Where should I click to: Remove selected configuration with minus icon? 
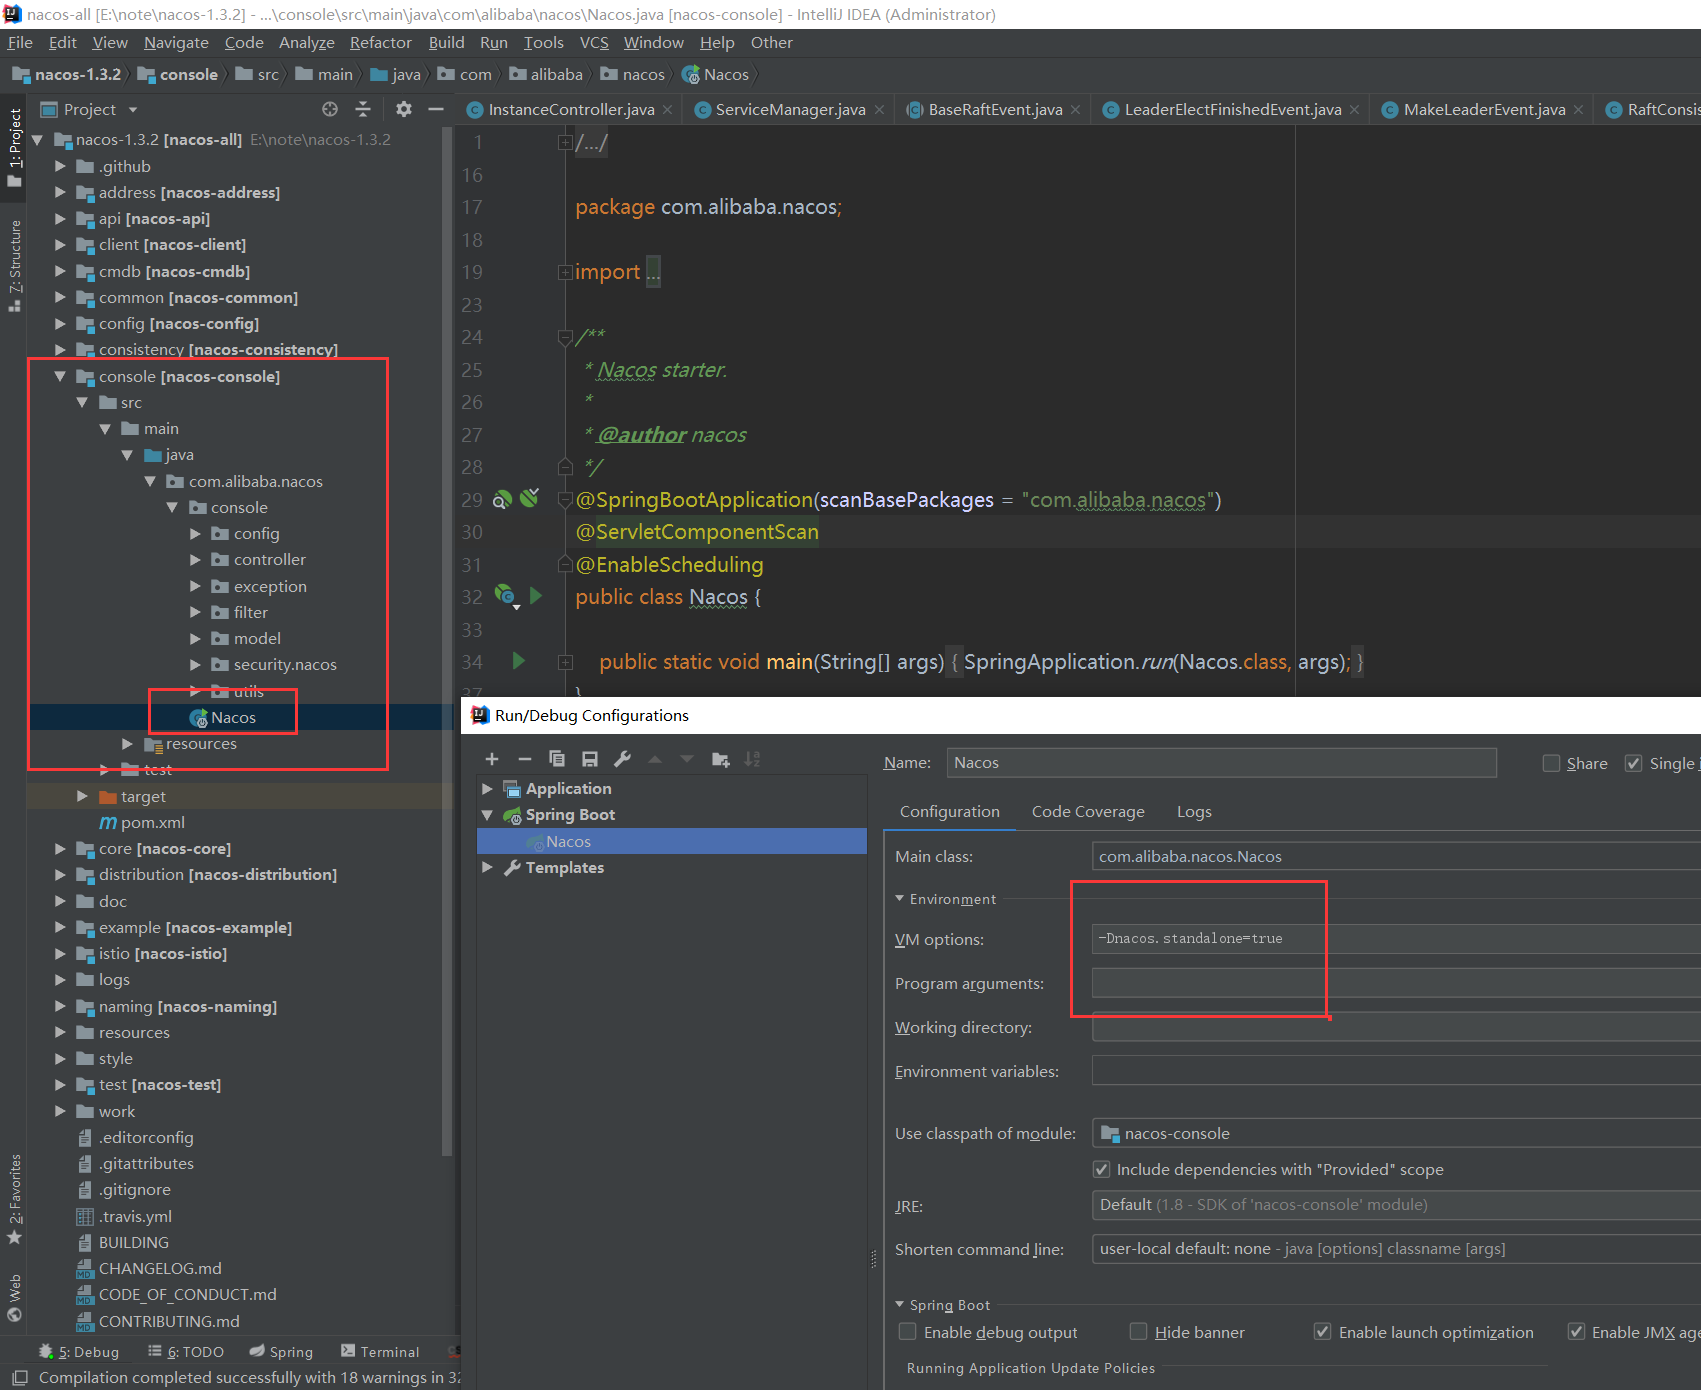click(524, 759)
